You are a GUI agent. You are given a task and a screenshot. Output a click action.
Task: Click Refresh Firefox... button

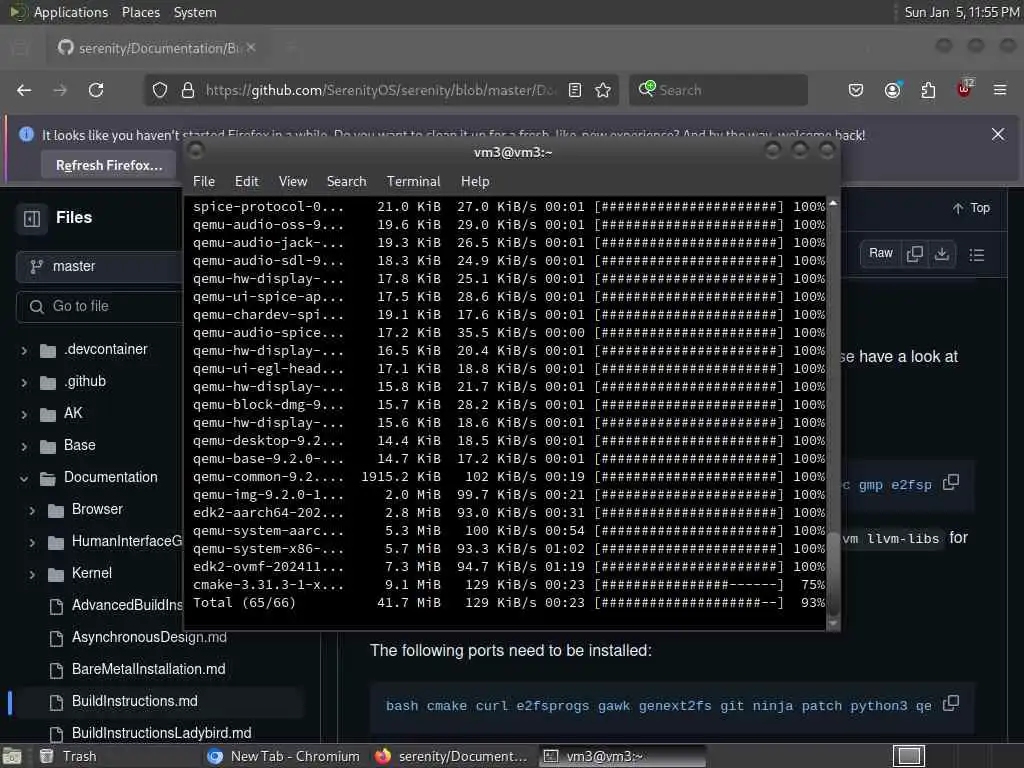point(108,165)
